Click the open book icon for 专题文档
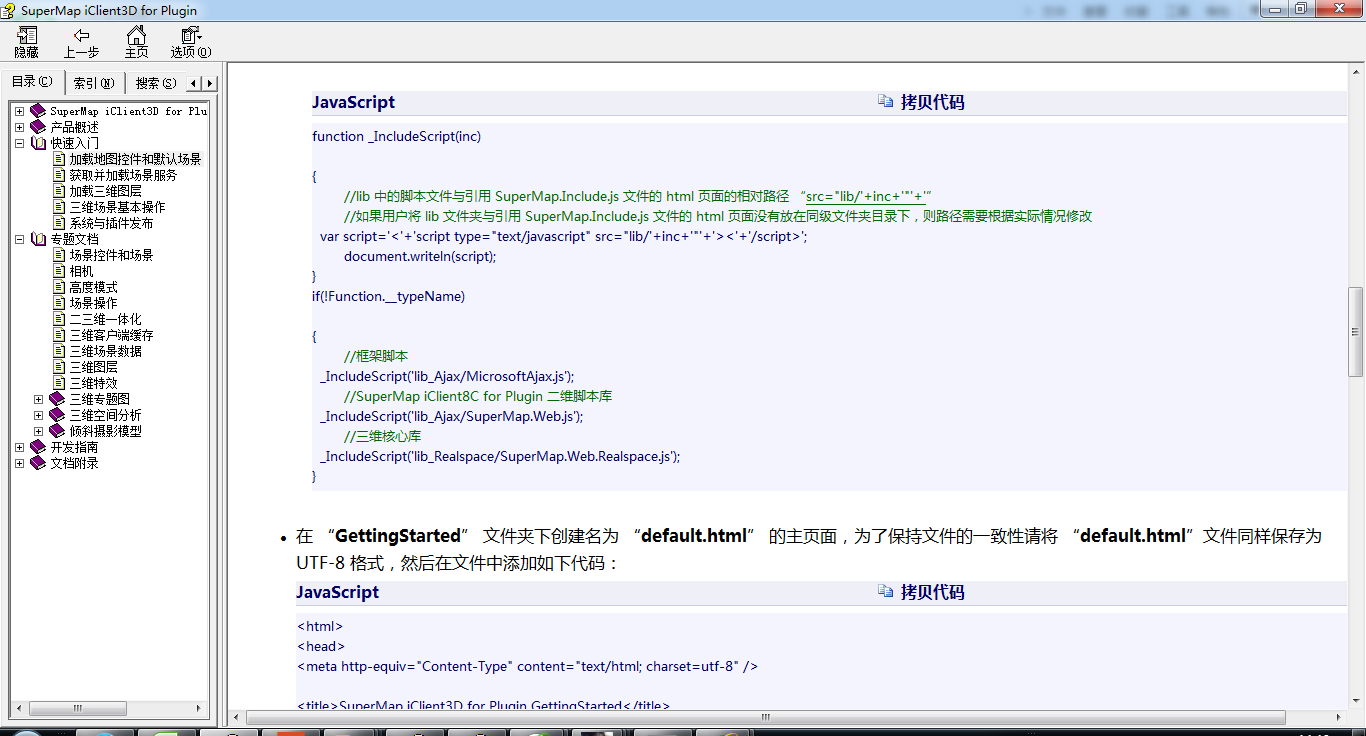This screenshot has width=1366, height=736. pos(38,239)
